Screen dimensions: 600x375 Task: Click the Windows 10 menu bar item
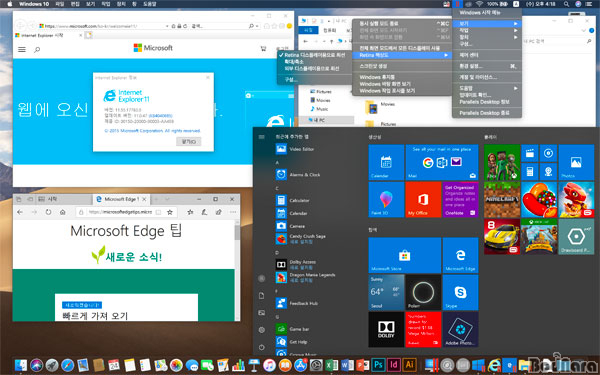coord(34,4)
